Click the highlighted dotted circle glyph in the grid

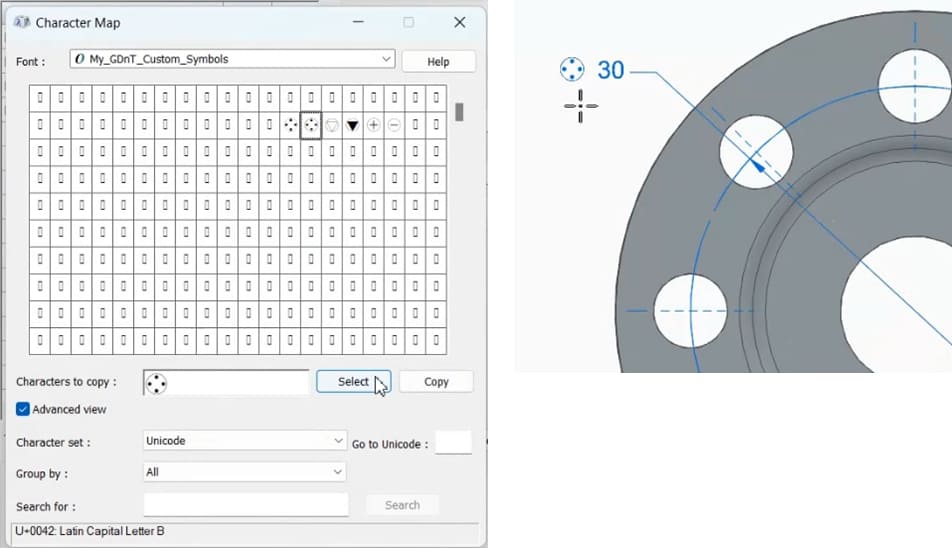click(311, 125)
